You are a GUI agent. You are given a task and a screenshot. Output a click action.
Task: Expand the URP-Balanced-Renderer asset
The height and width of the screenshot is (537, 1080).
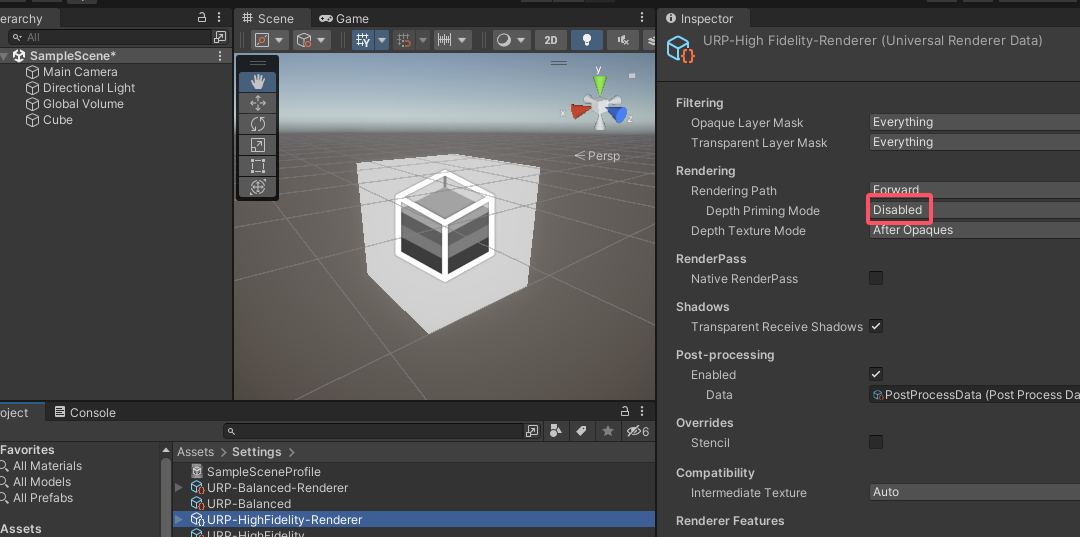click(x=180, y=488)
